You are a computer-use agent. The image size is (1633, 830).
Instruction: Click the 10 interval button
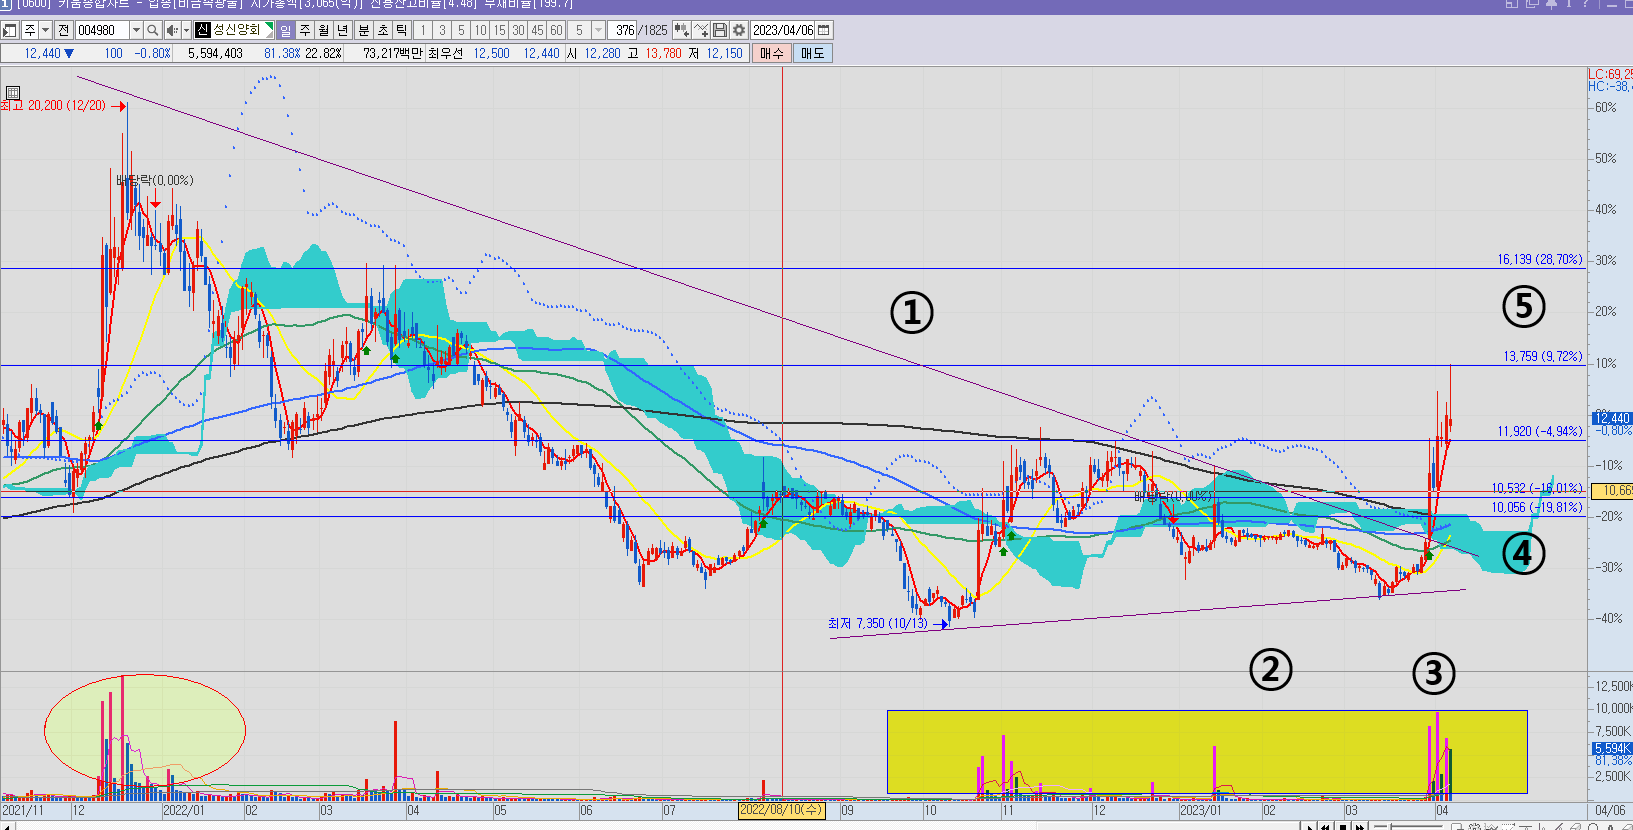coord(480,30)
